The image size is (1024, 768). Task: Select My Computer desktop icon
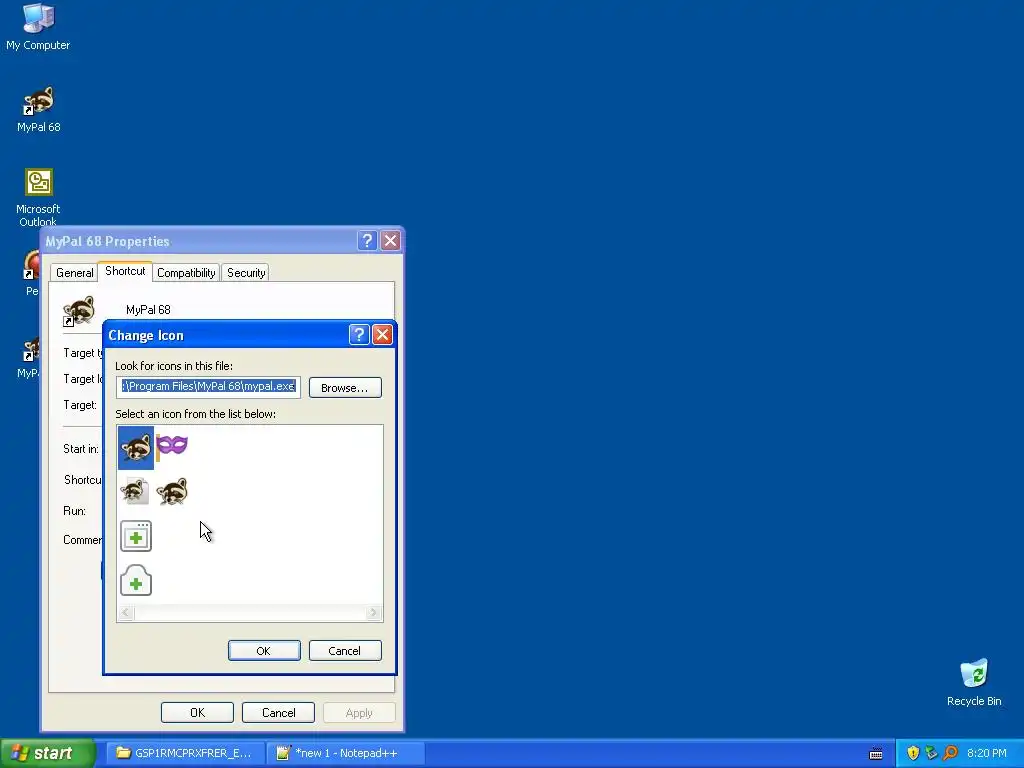click(38, 27)
